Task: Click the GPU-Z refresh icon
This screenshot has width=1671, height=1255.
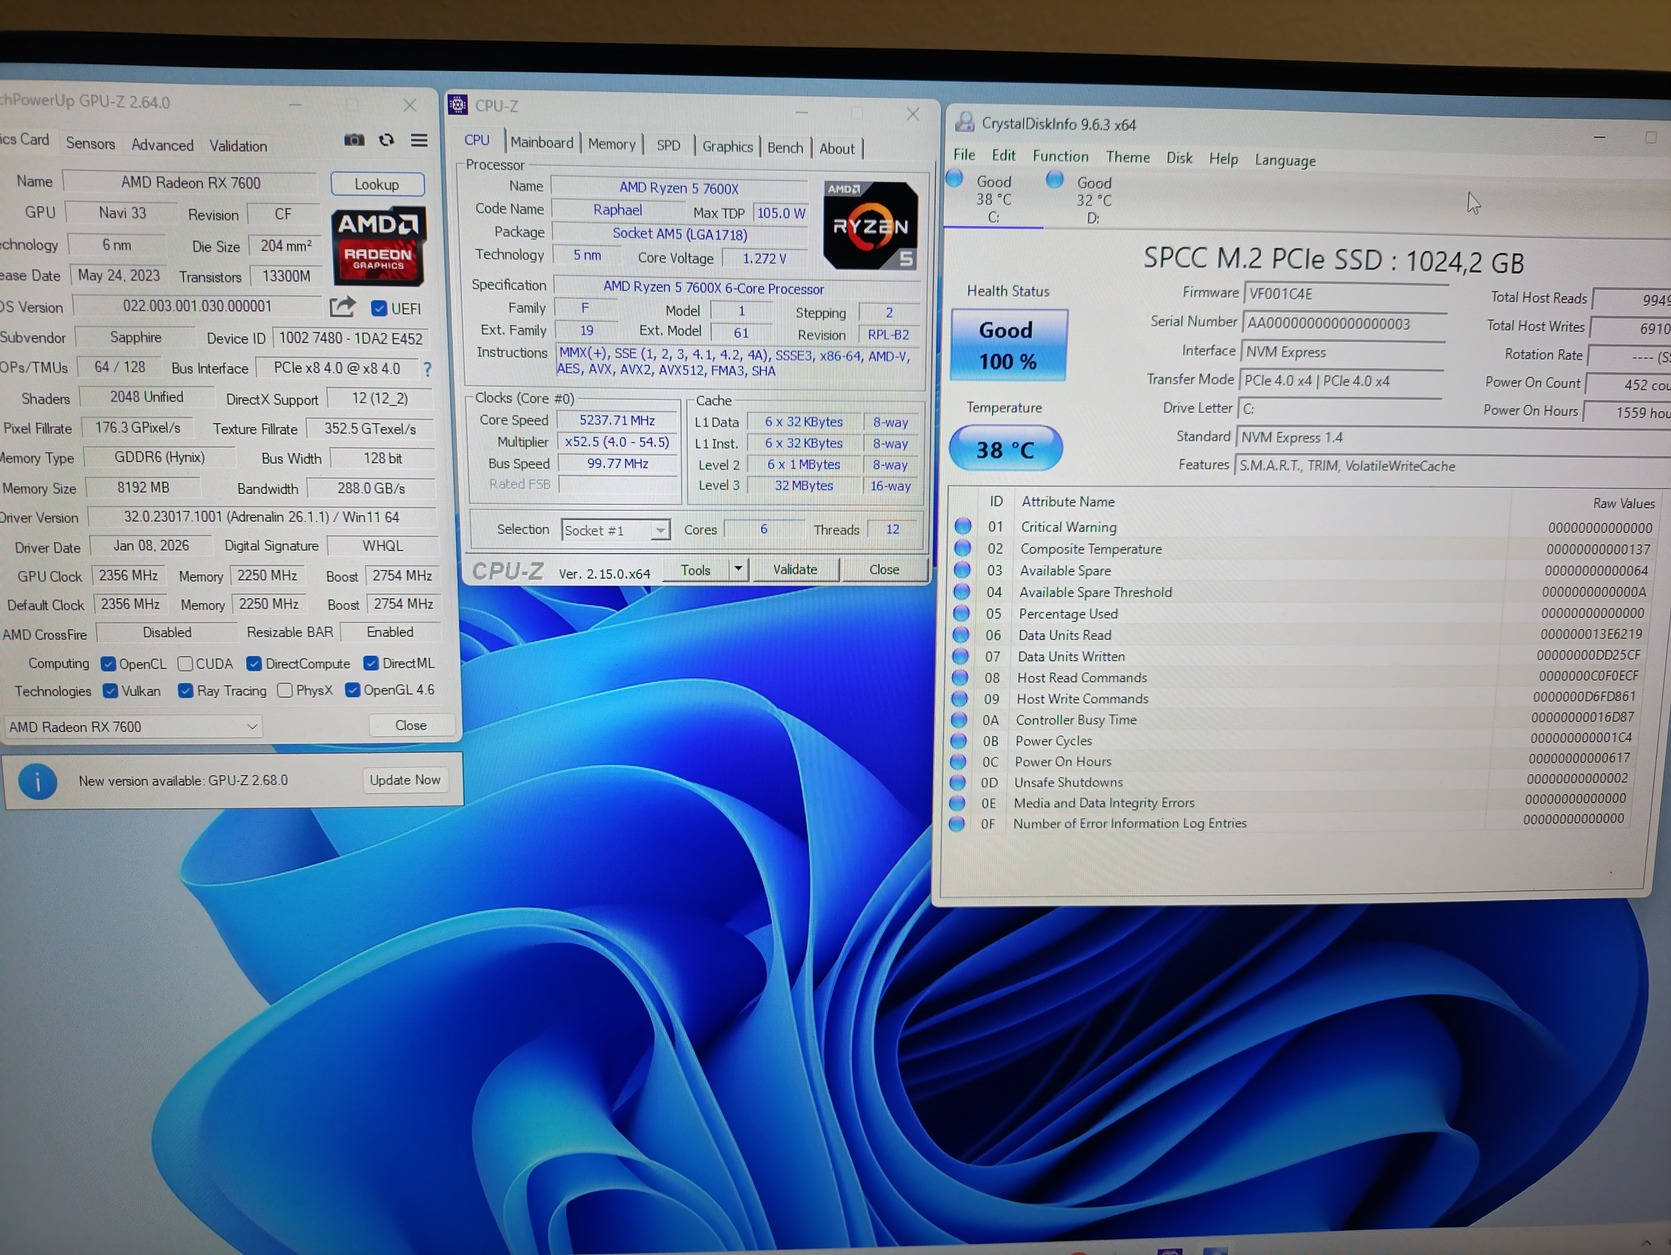Action: point(386,140)
